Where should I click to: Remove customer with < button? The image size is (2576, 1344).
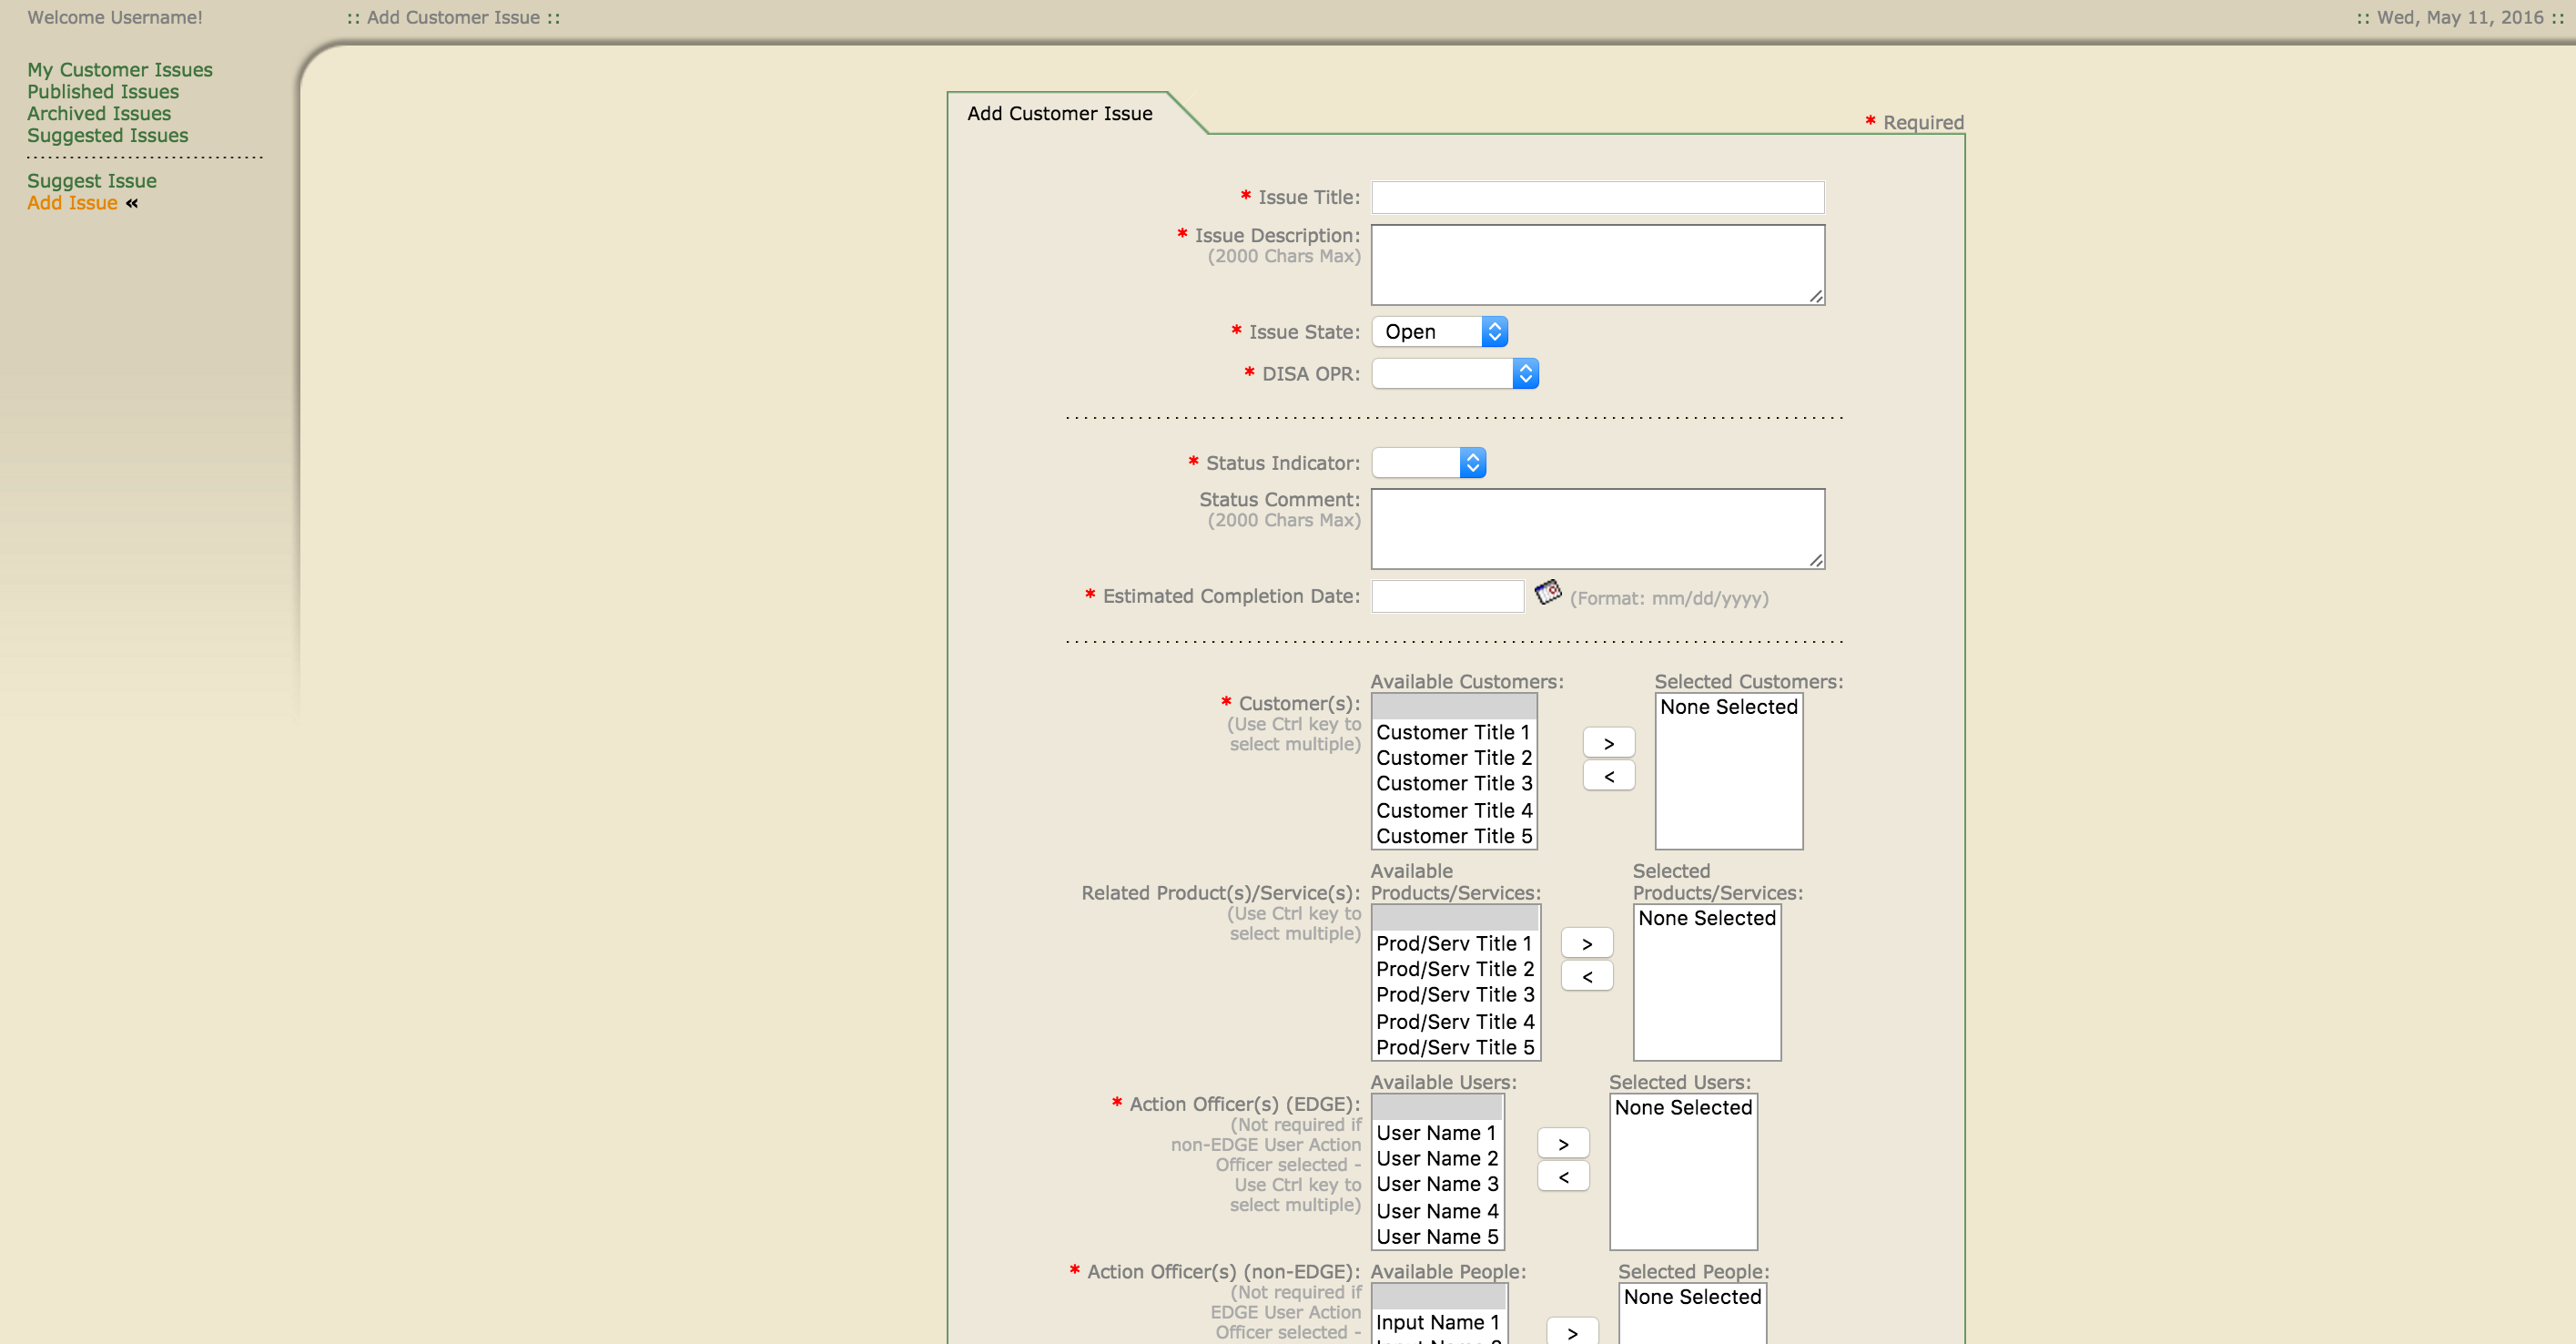(1608, 775)
